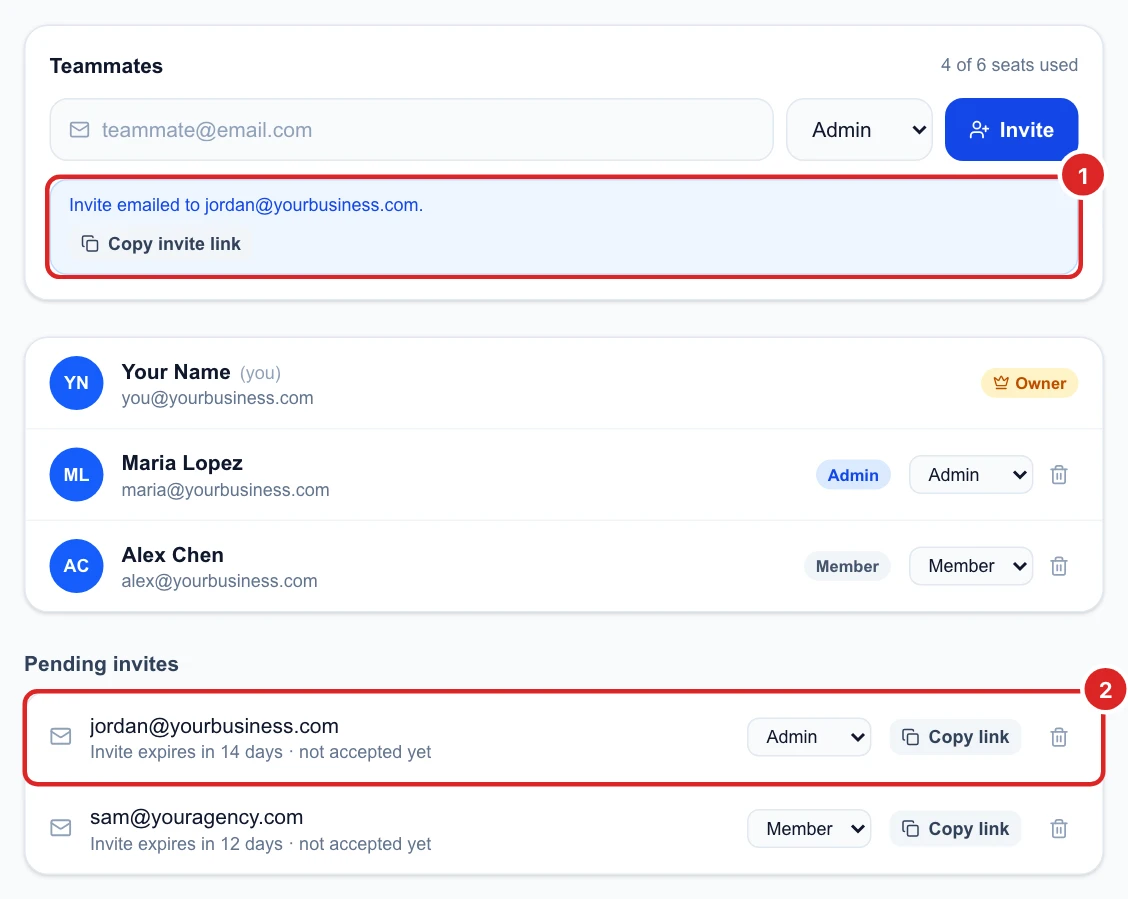Open the invite role dropdown set to Admin

(x=859, y=129)
